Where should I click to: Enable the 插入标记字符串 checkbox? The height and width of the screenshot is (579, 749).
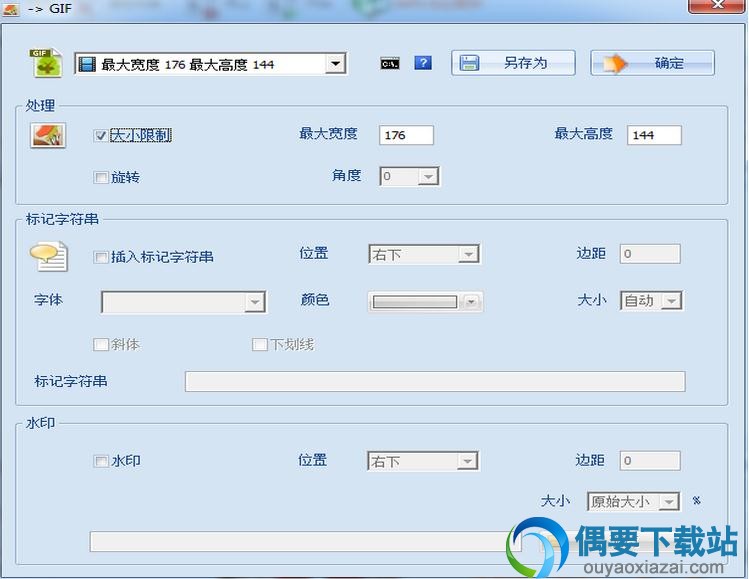pyautogui.click(x=101, y=257)
